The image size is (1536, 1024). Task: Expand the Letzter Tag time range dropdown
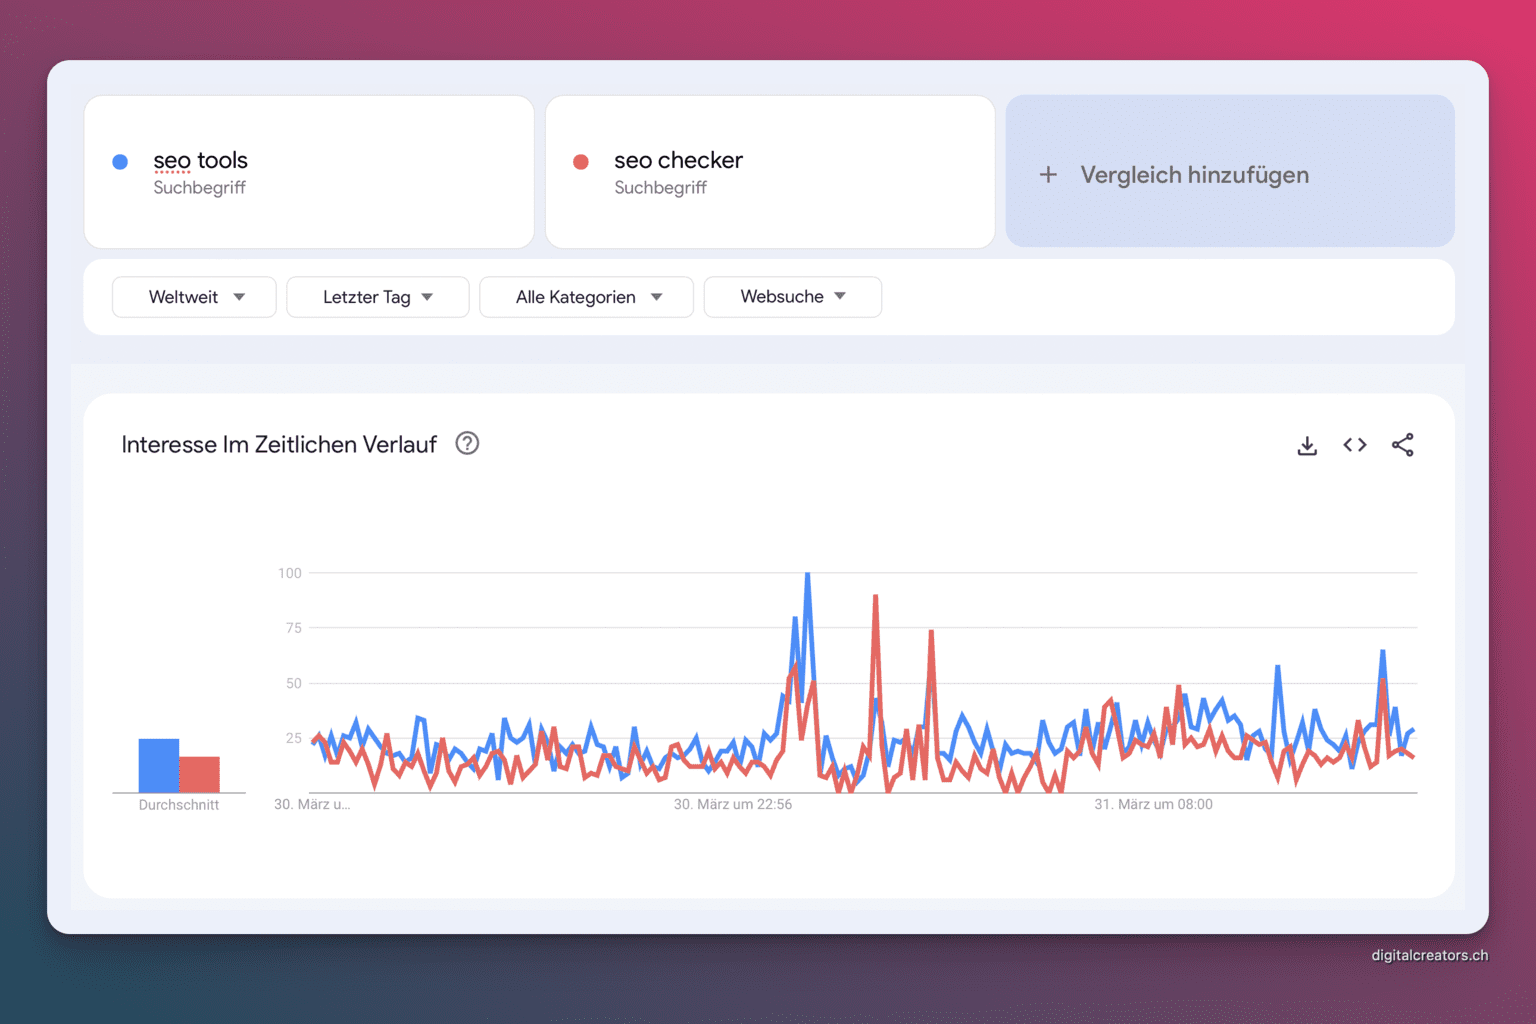[x=377, y=297]
